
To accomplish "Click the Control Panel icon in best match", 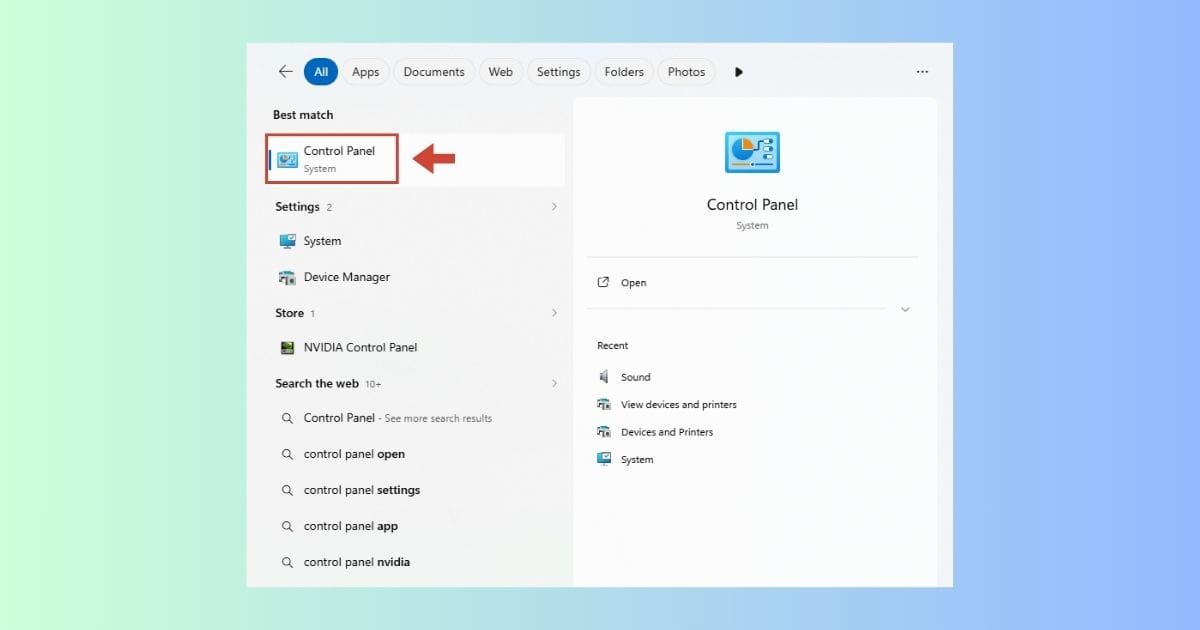I will [287, 160].
